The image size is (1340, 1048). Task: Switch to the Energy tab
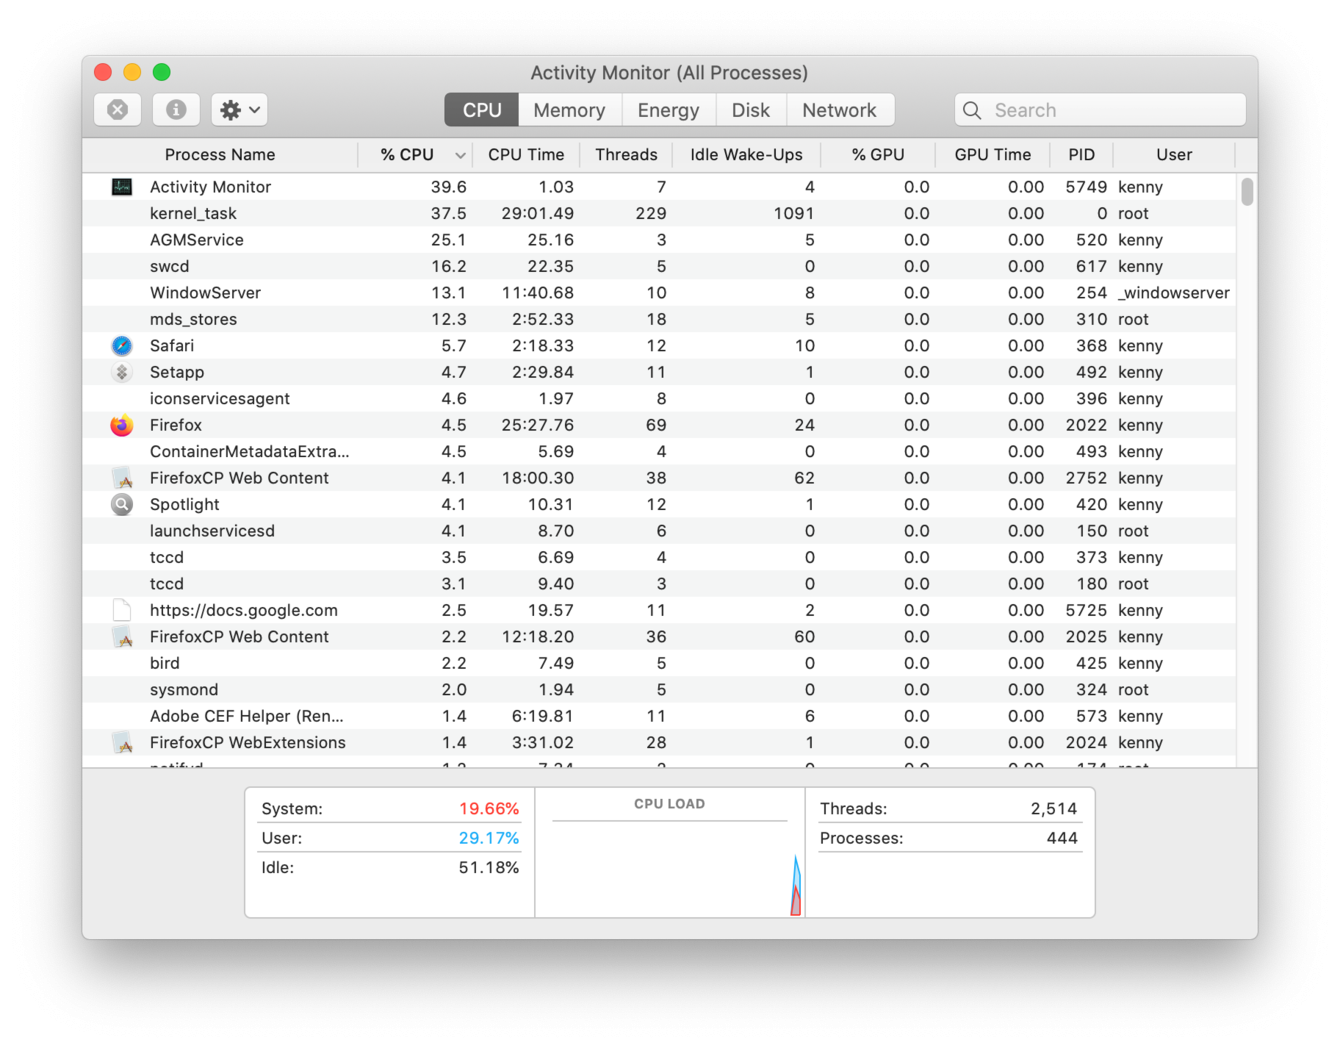tap(668, 110)
